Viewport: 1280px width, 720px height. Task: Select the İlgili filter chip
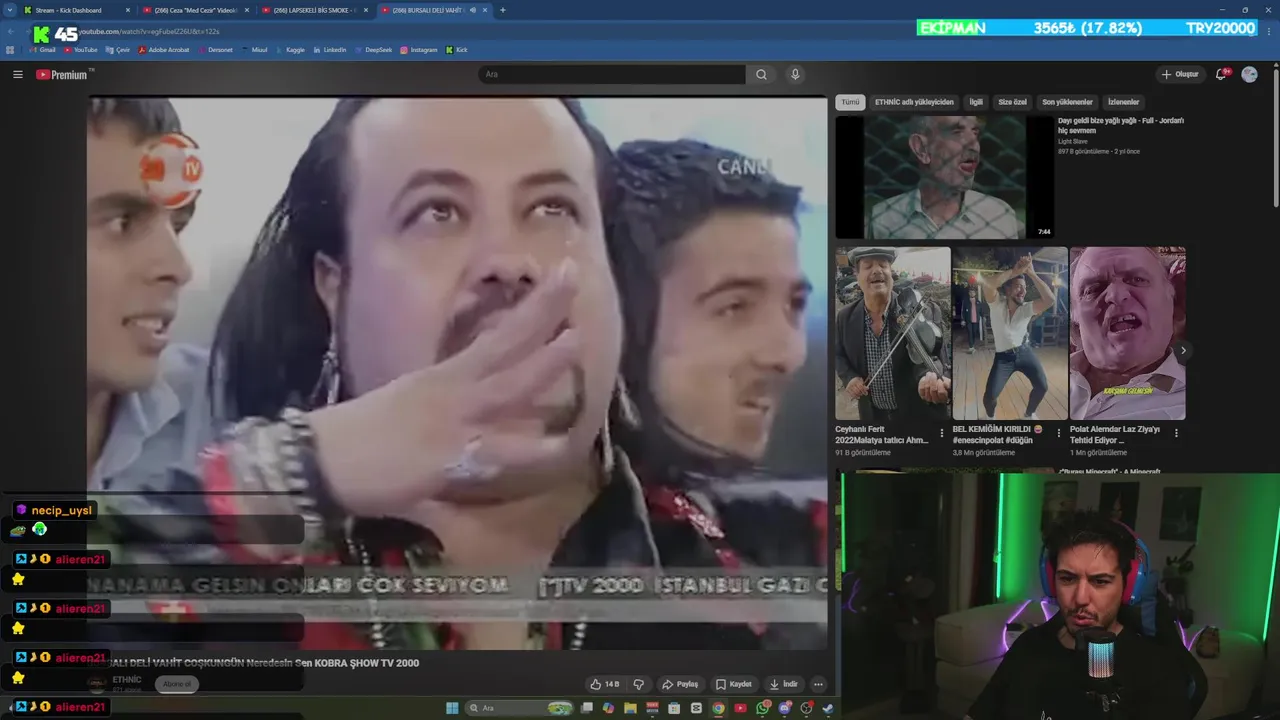coord(976,102)
